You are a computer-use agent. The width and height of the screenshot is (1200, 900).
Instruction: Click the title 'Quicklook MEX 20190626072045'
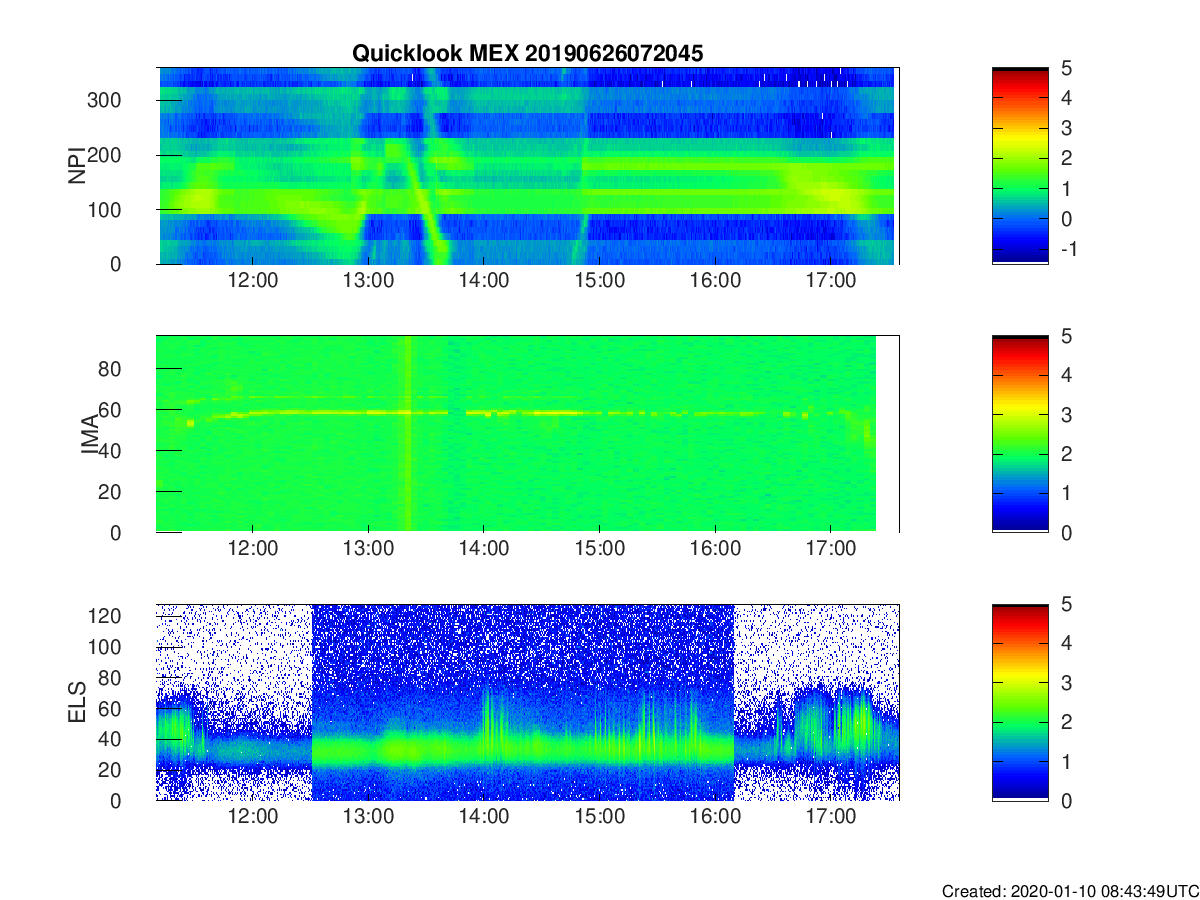tap(527, 54)
